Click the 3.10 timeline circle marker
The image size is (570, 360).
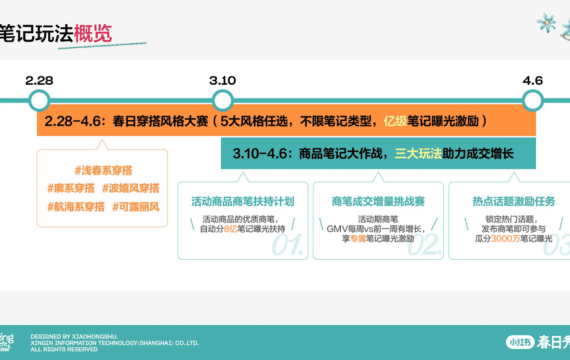point(222,100)
